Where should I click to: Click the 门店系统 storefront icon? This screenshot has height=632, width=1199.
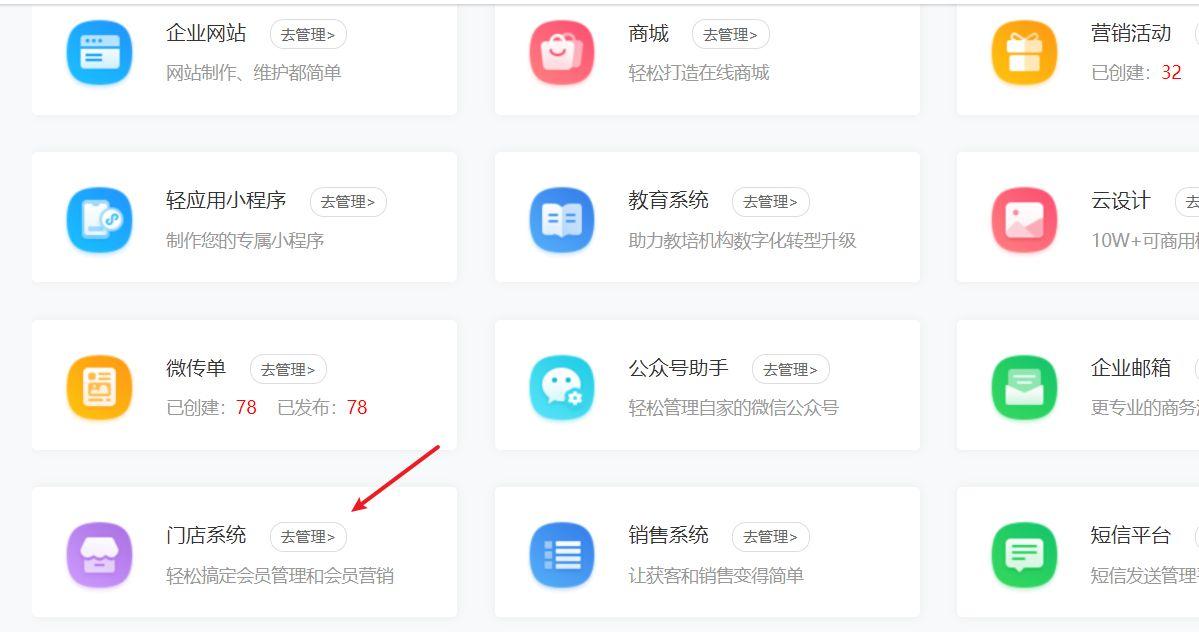click(99, 554)
